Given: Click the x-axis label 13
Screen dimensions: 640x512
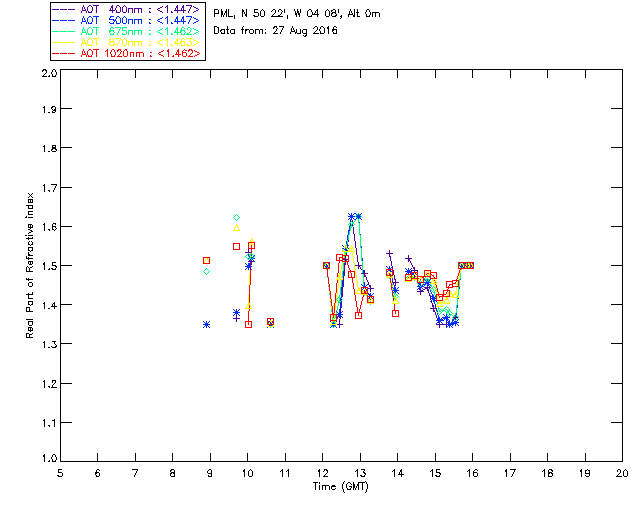Looking at the screenshot, I should click(x=360, y=473).
